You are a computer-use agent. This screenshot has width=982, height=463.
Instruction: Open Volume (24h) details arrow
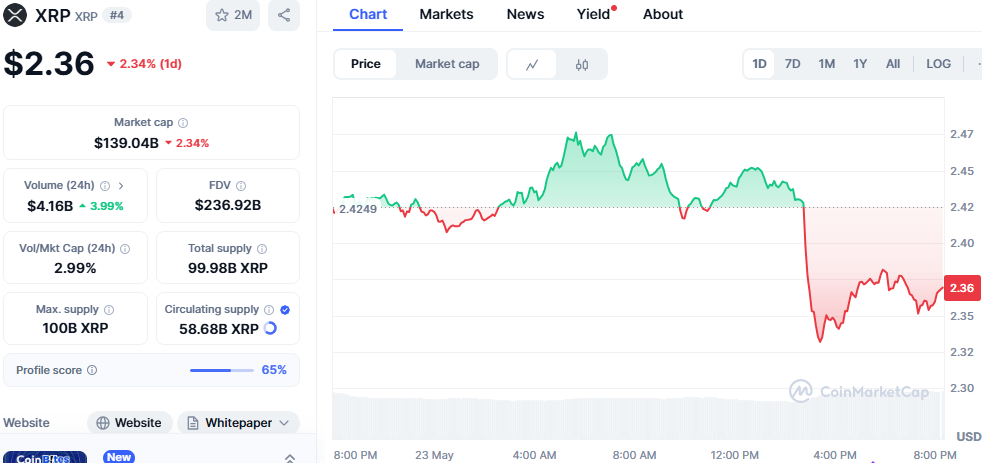[x=121, y=185]
